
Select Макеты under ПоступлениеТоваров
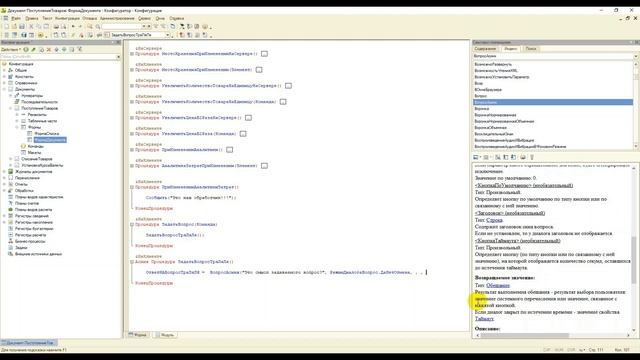34,153
